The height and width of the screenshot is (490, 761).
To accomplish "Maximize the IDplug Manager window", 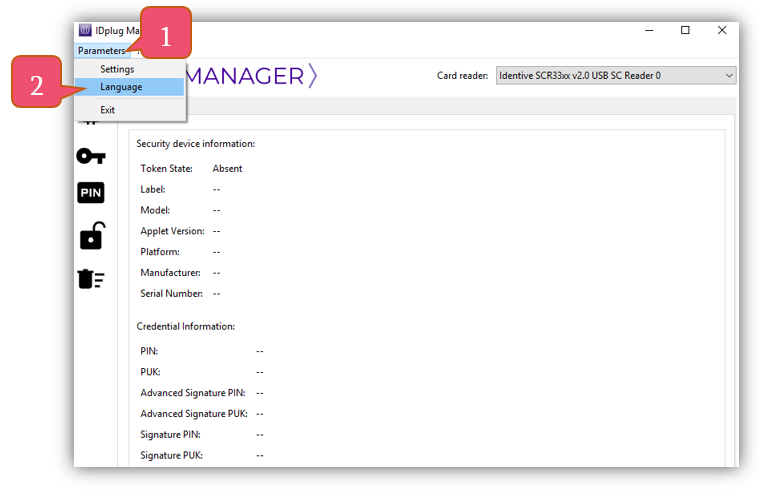I will point(685,31).
